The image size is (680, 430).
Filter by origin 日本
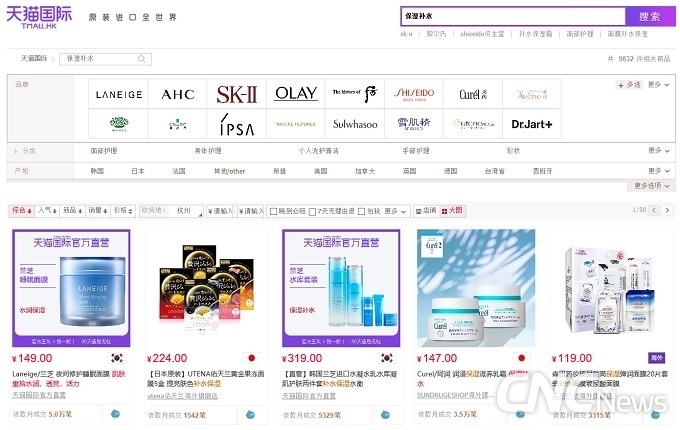pyautogui.click(x=138, y=171)
